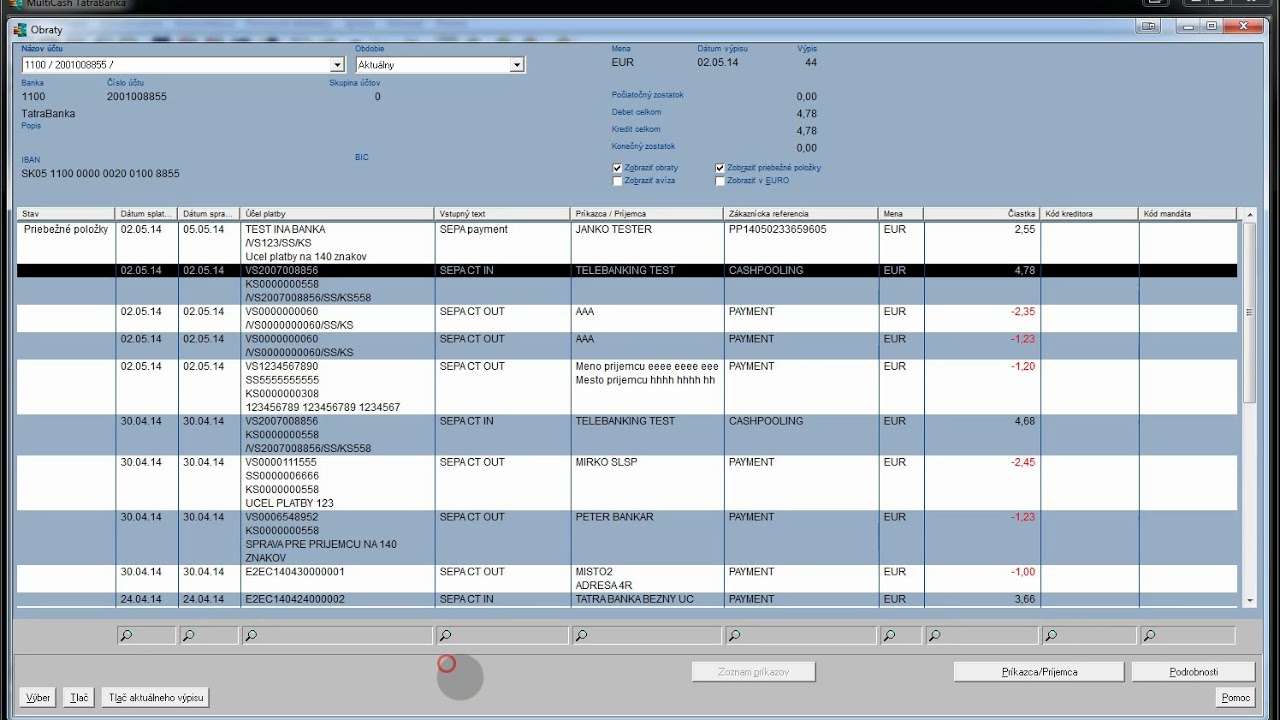This screenshot has height=720, width=1280.
Task: Click the Zoznam príkazov button
Action: pyautogui.click(x=754, y=672)
